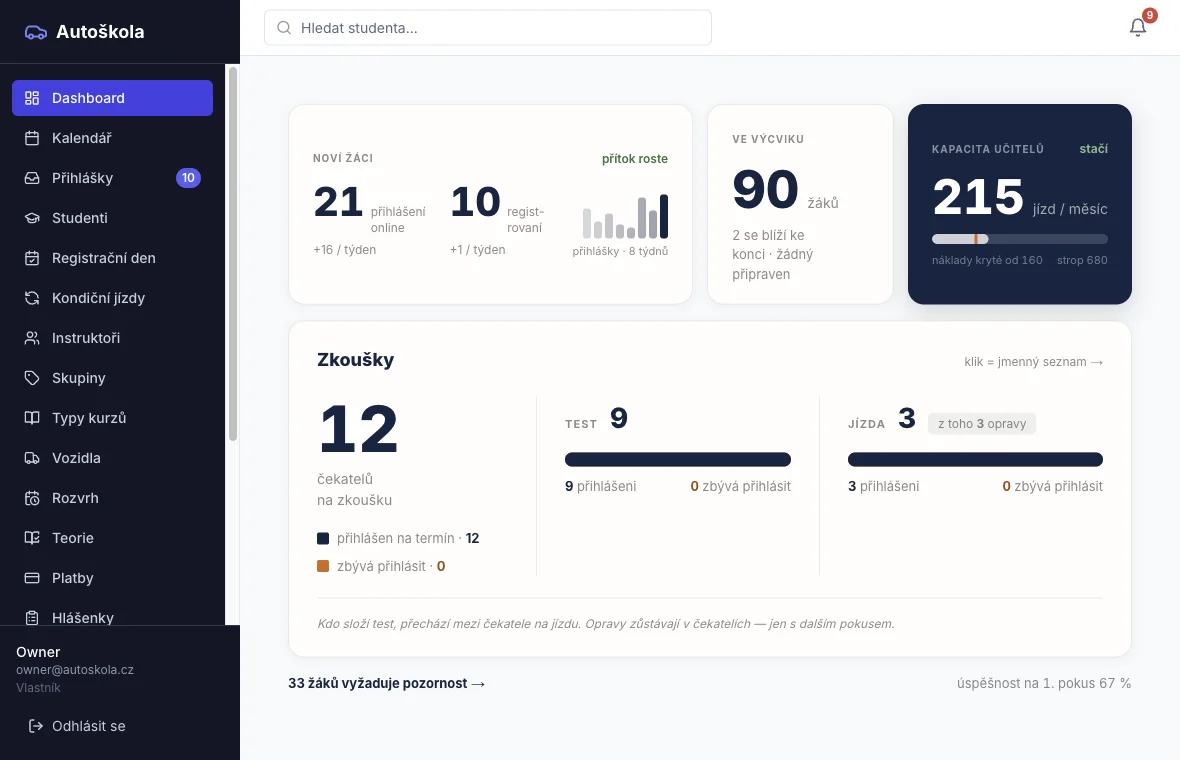1180x760 pixels.
Task: Click the owner@autoskola.cz email text
Action: (75, 670)
